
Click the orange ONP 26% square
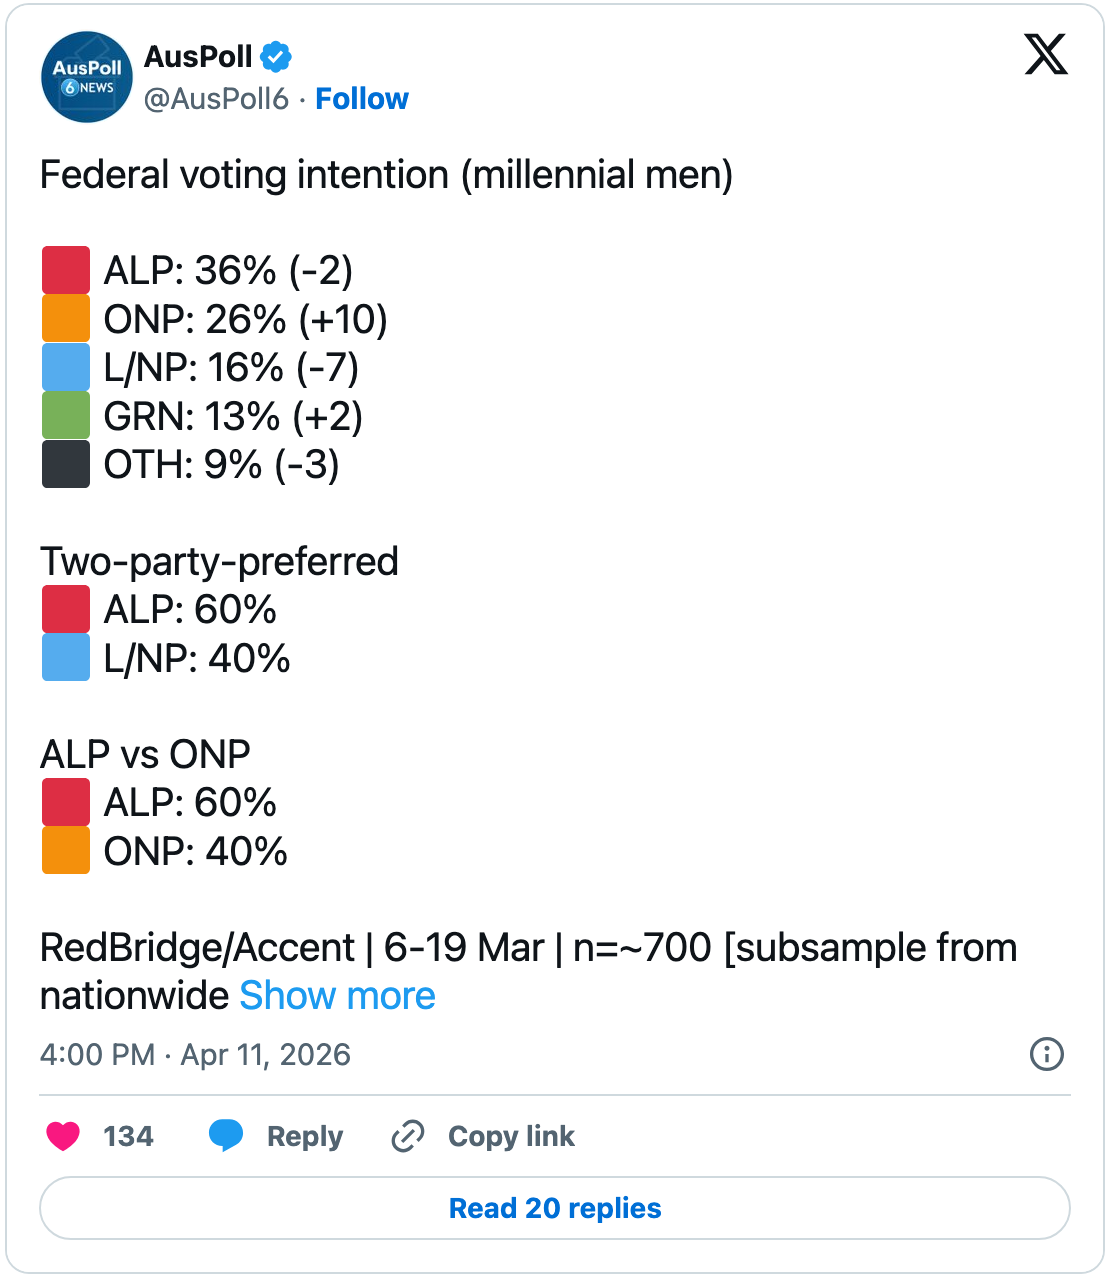click(x=66, y=319)
